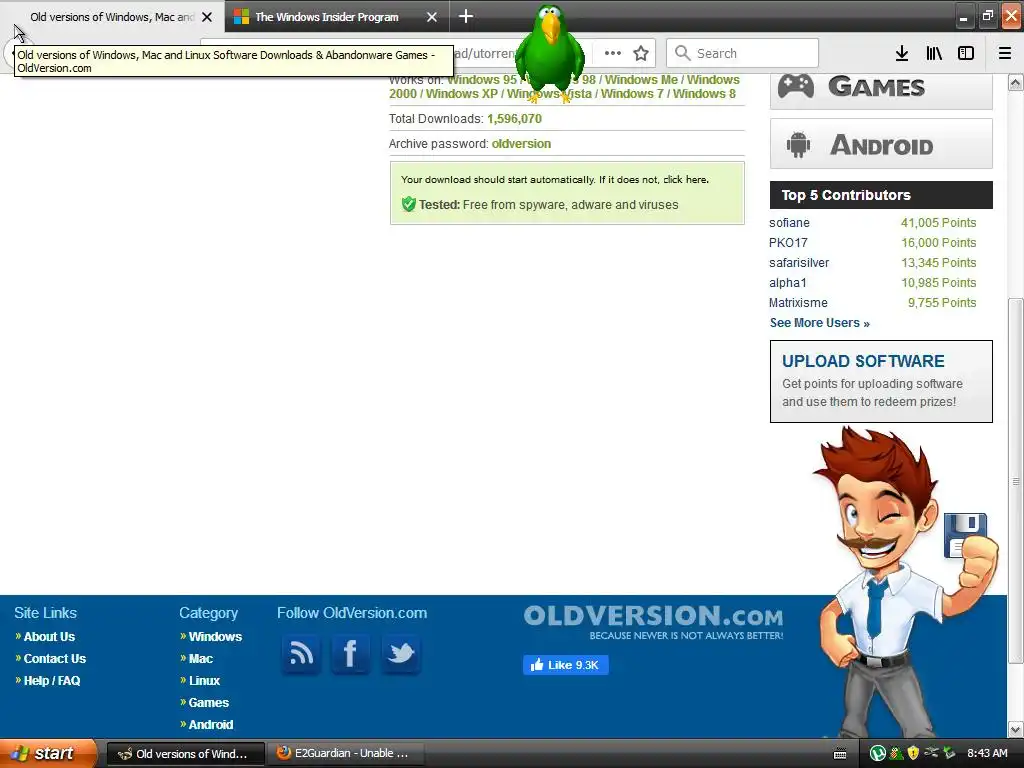Click the vertical scrollbar down arrow
1024x768 pixels.
1016,729
